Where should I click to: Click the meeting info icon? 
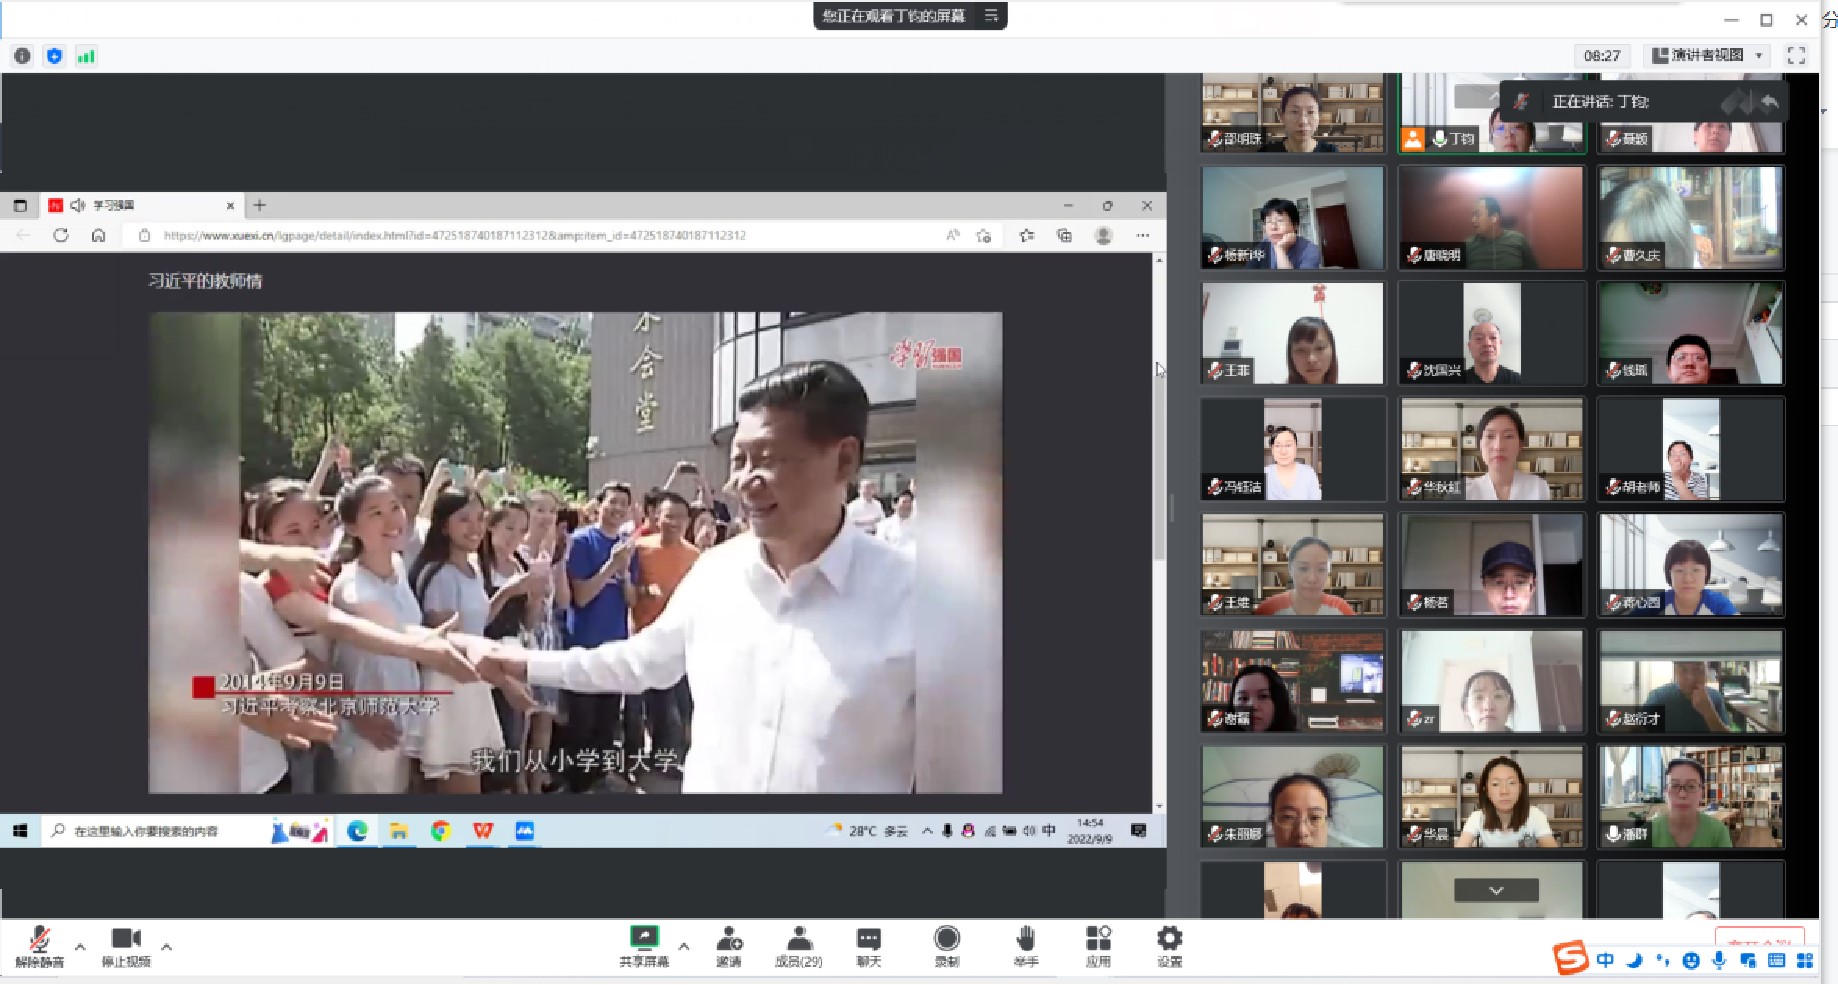pyautogui.click(x=22, y=56)
